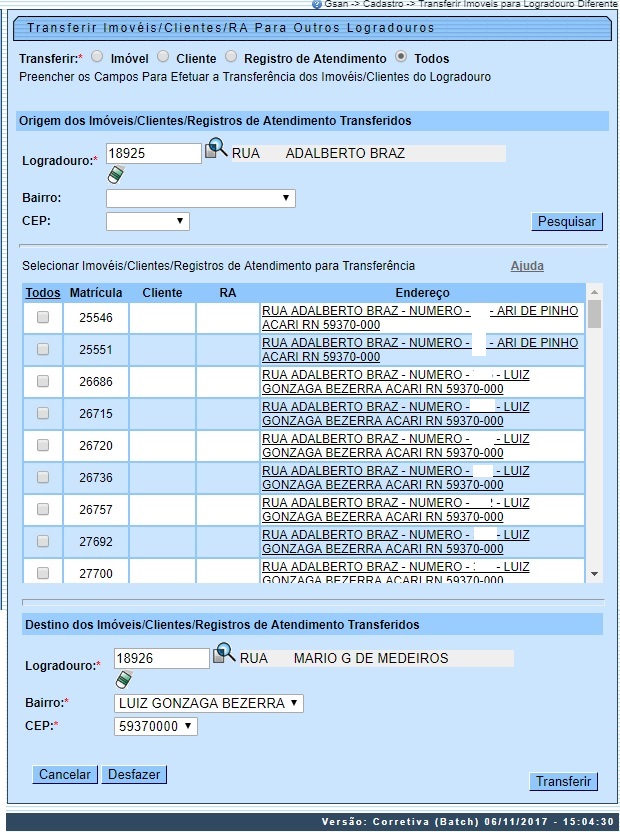Open search icon beside origin Logradouro field
The height and width of the screenshot is (832, 620).
click(216, 151)
